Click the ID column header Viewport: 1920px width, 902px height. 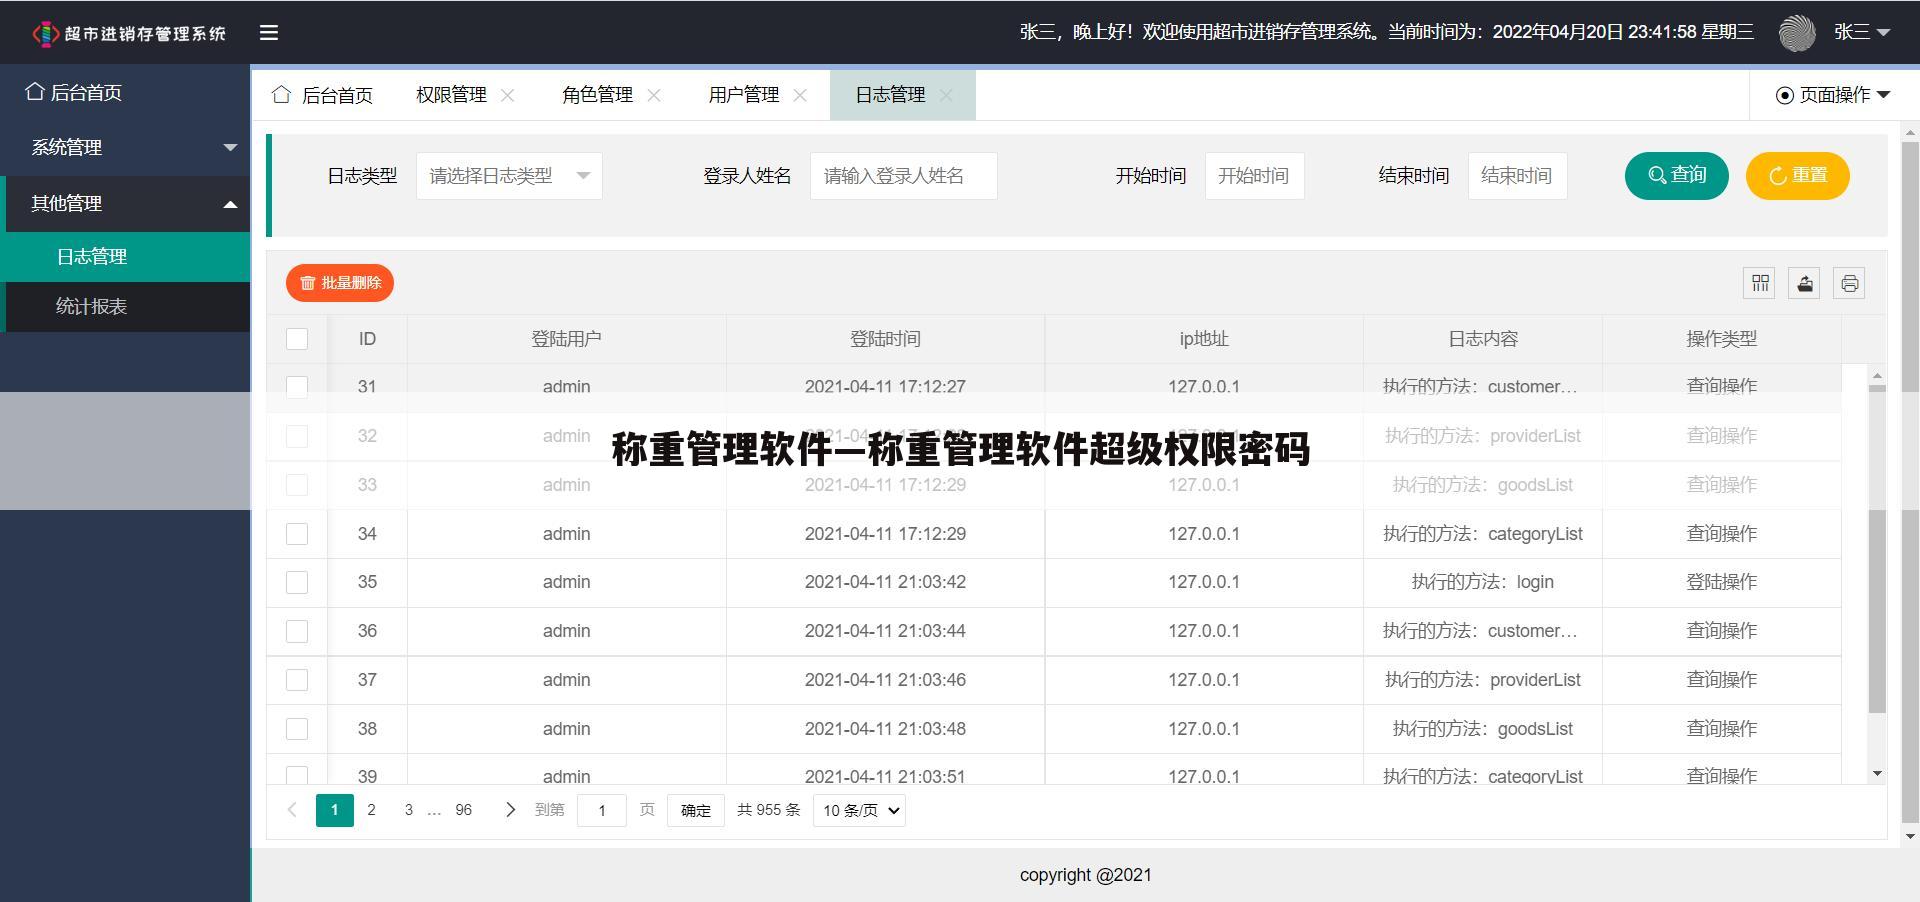(367, 339)
